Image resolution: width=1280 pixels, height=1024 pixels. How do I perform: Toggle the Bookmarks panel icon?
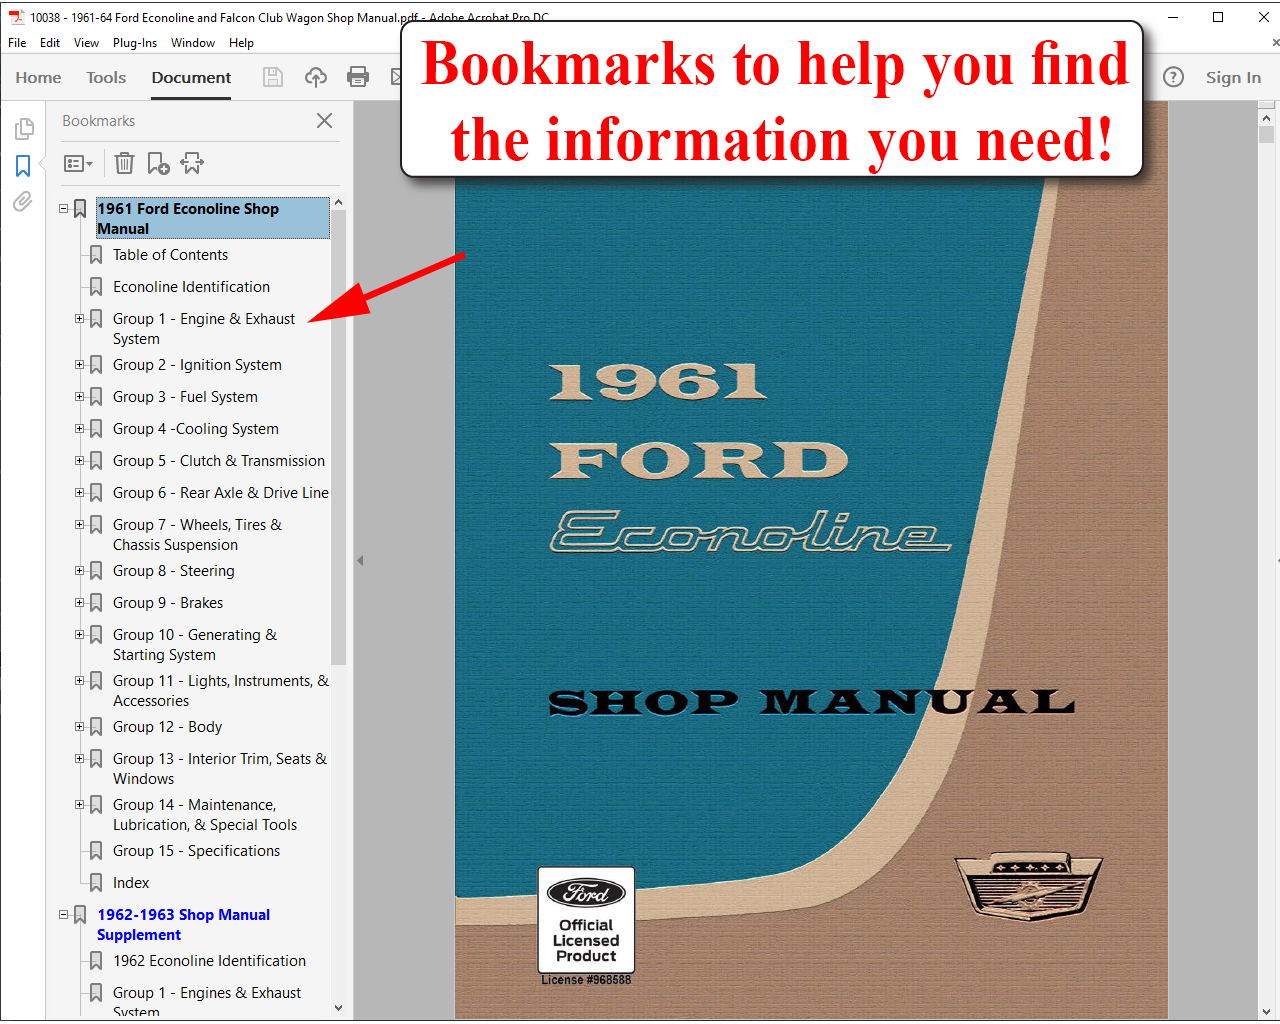tap(23, 166)
